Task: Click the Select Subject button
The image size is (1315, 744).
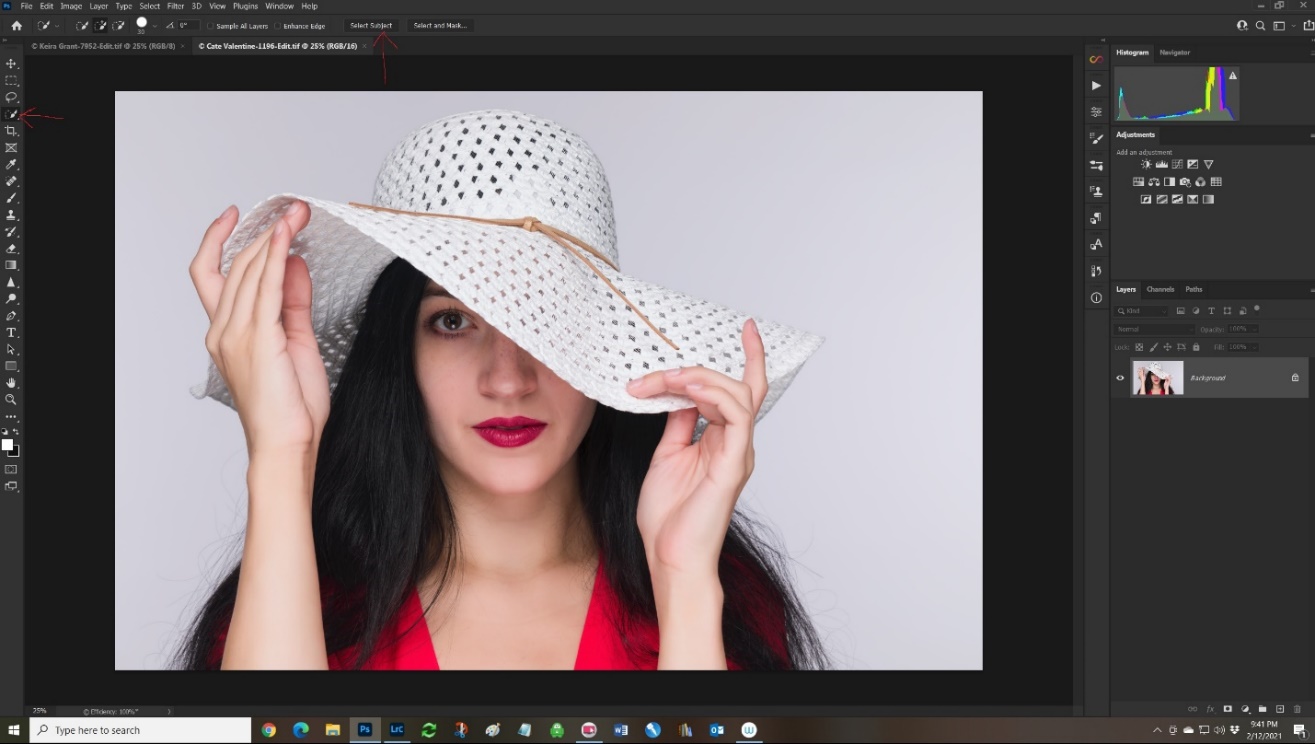Action: [371, 26]
